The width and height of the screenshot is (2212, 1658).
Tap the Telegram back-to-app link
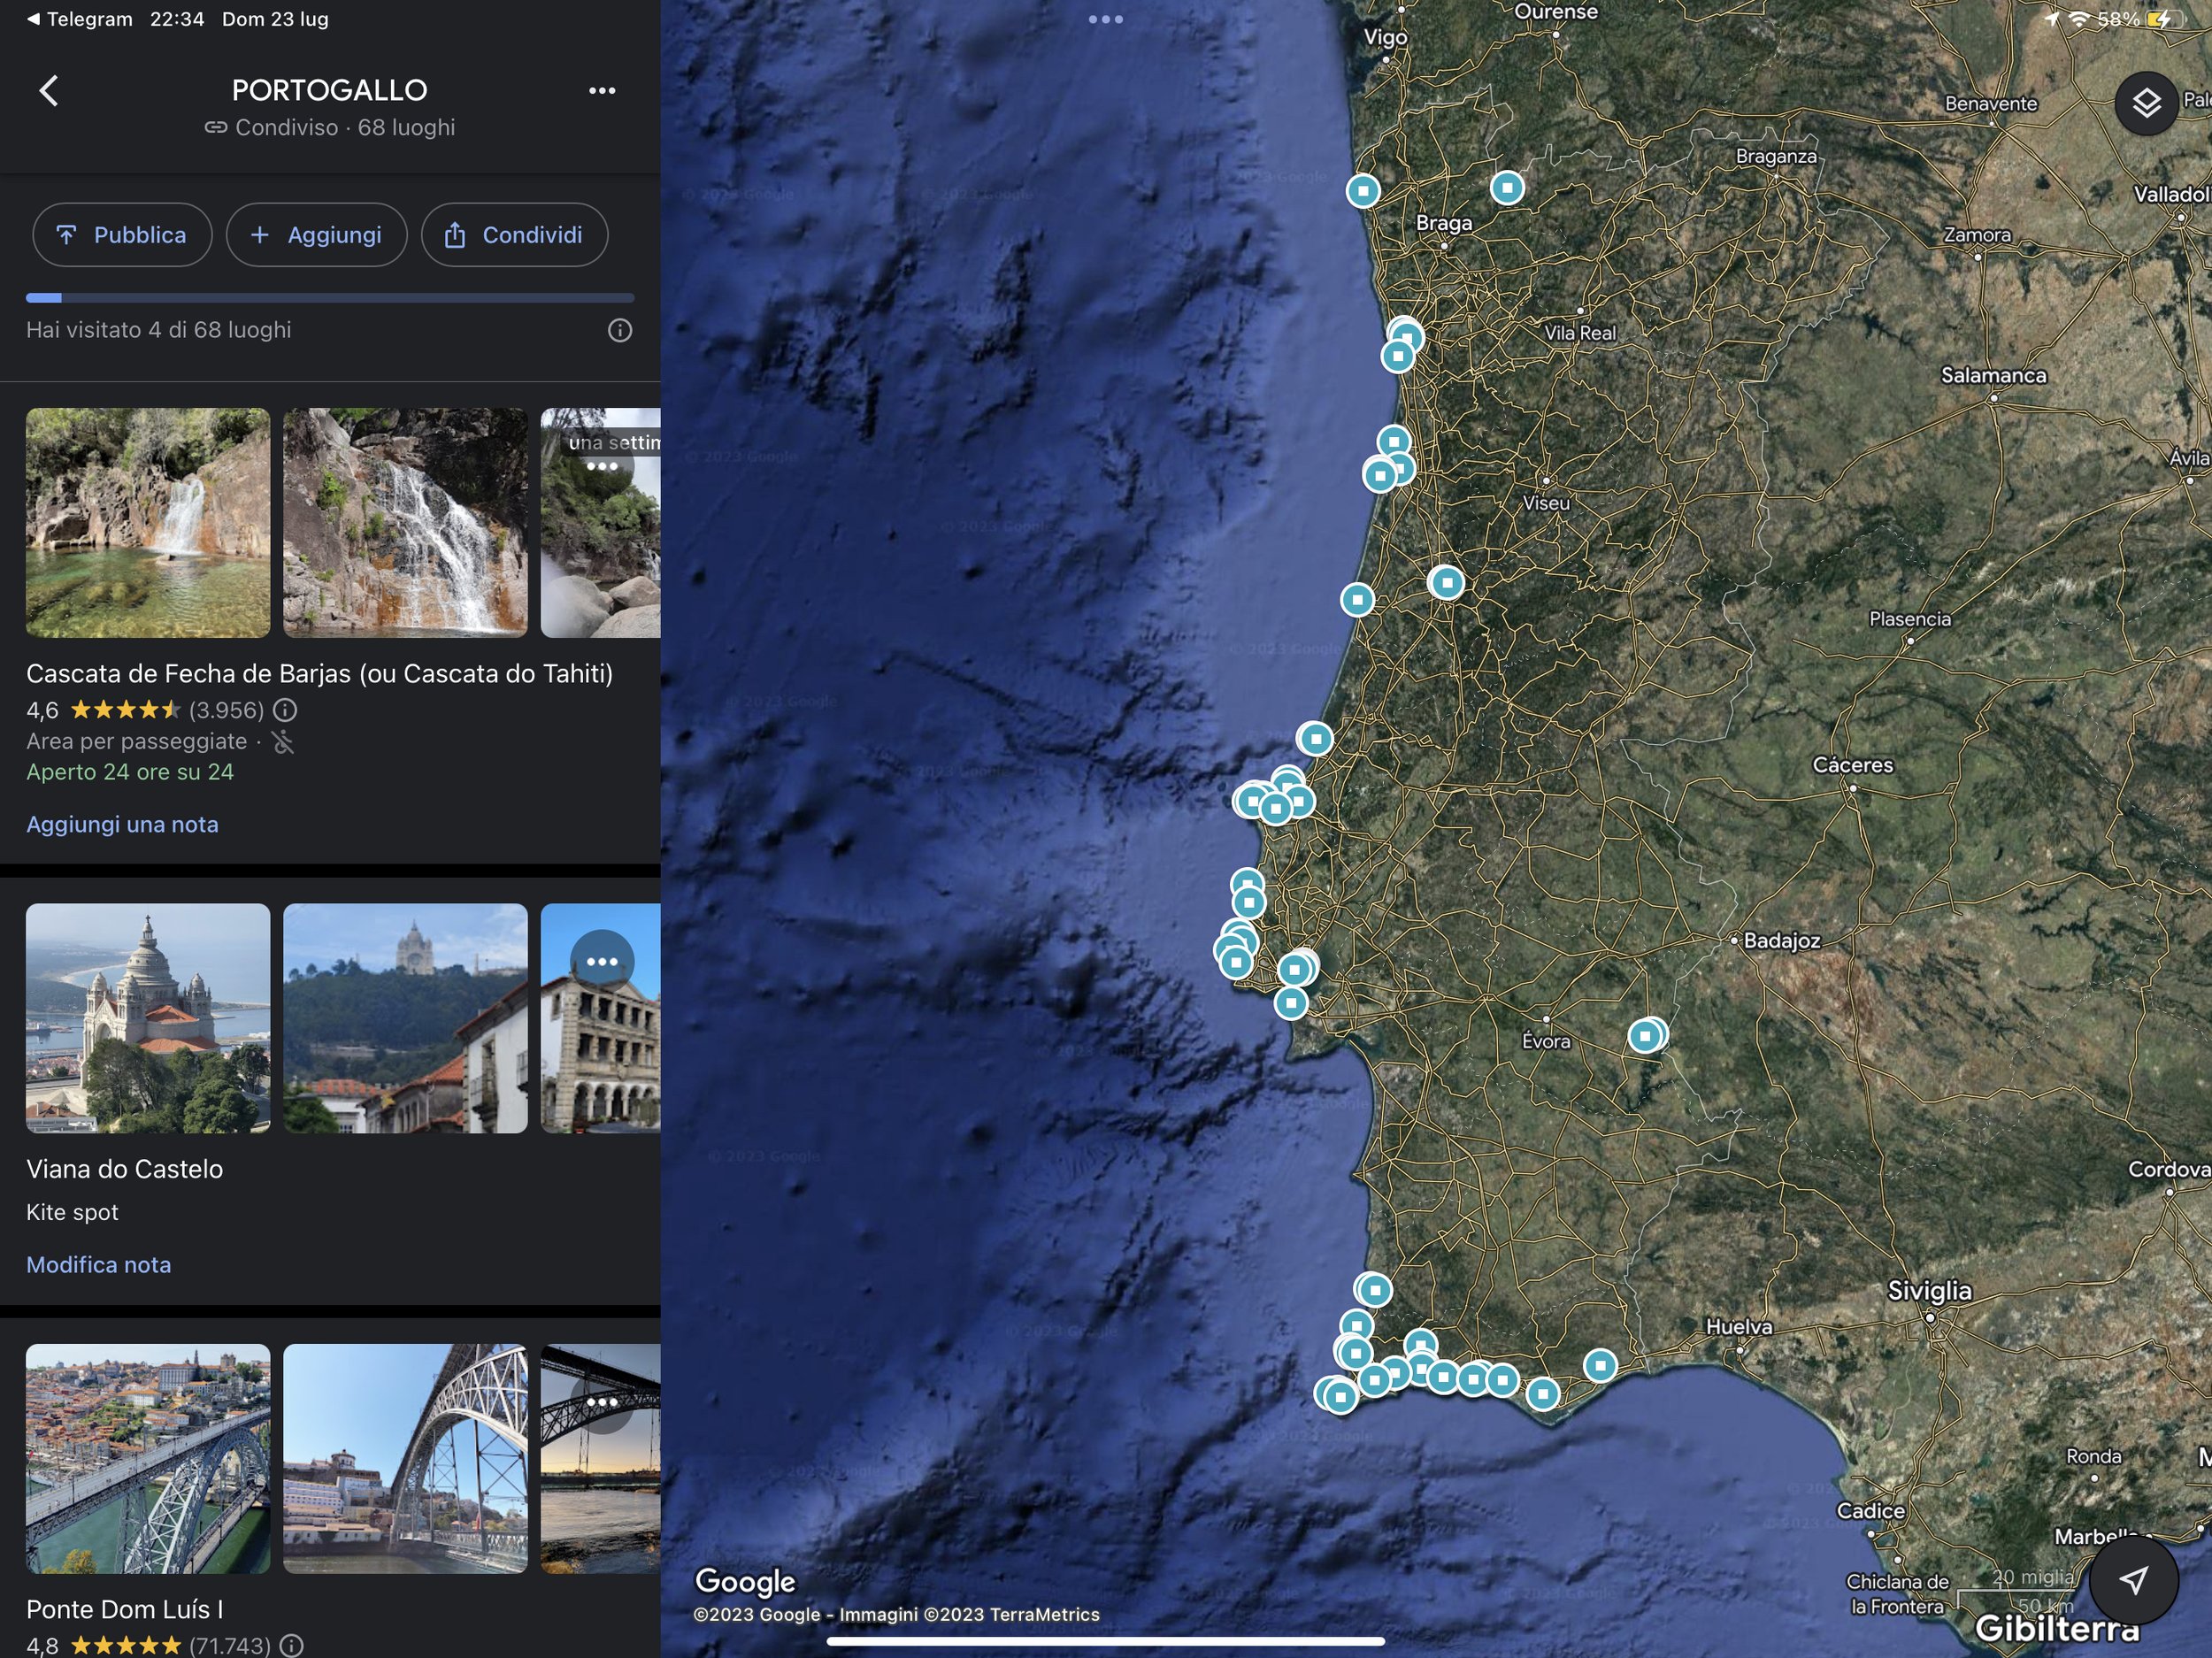tap(80, 19)
